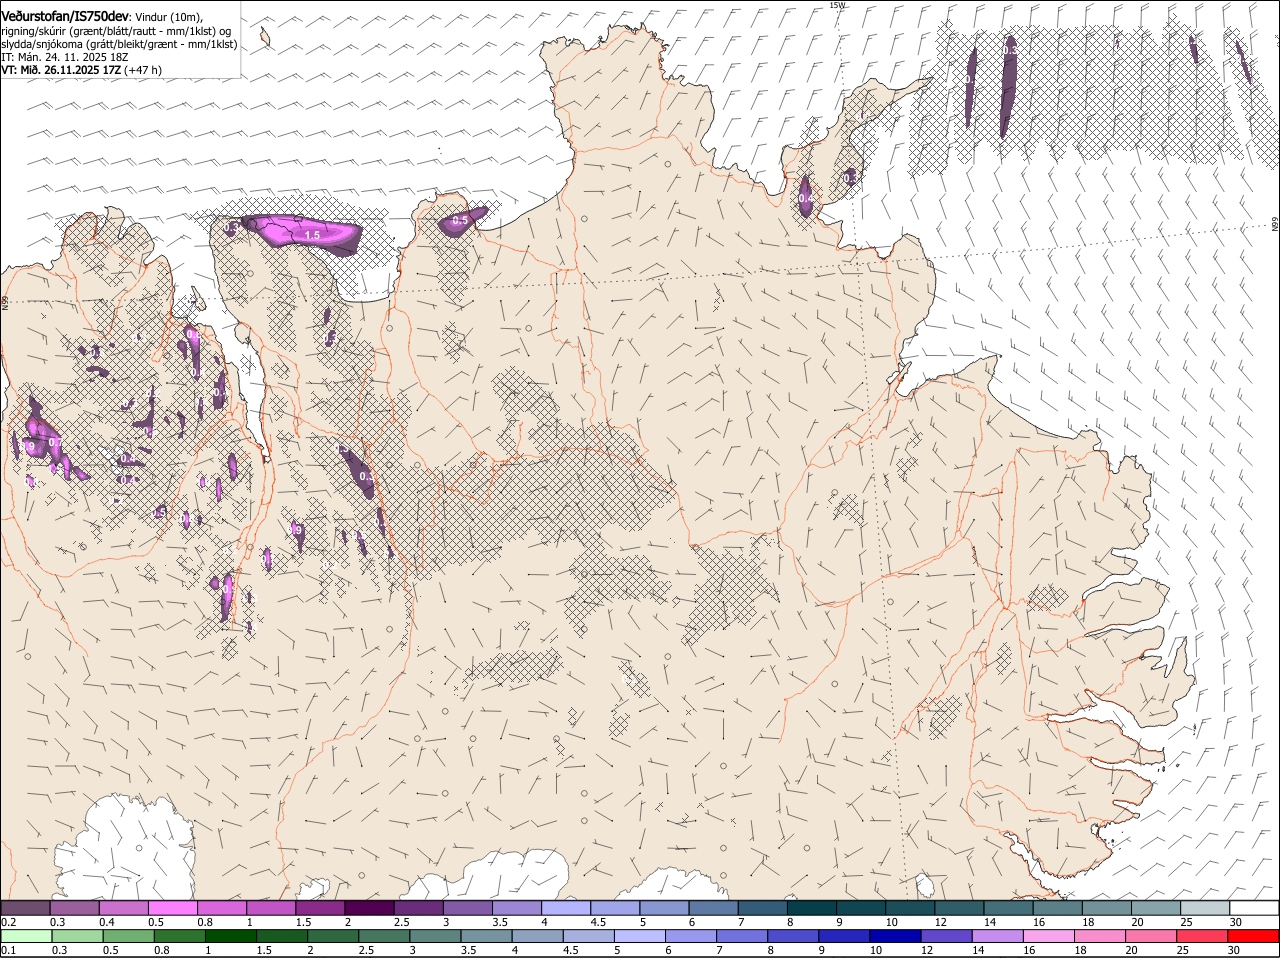Screen dimensions: 1280x958
Task: Click the '15W' longitude label at top
Action: pyautogui.click(x=837, y=5)
